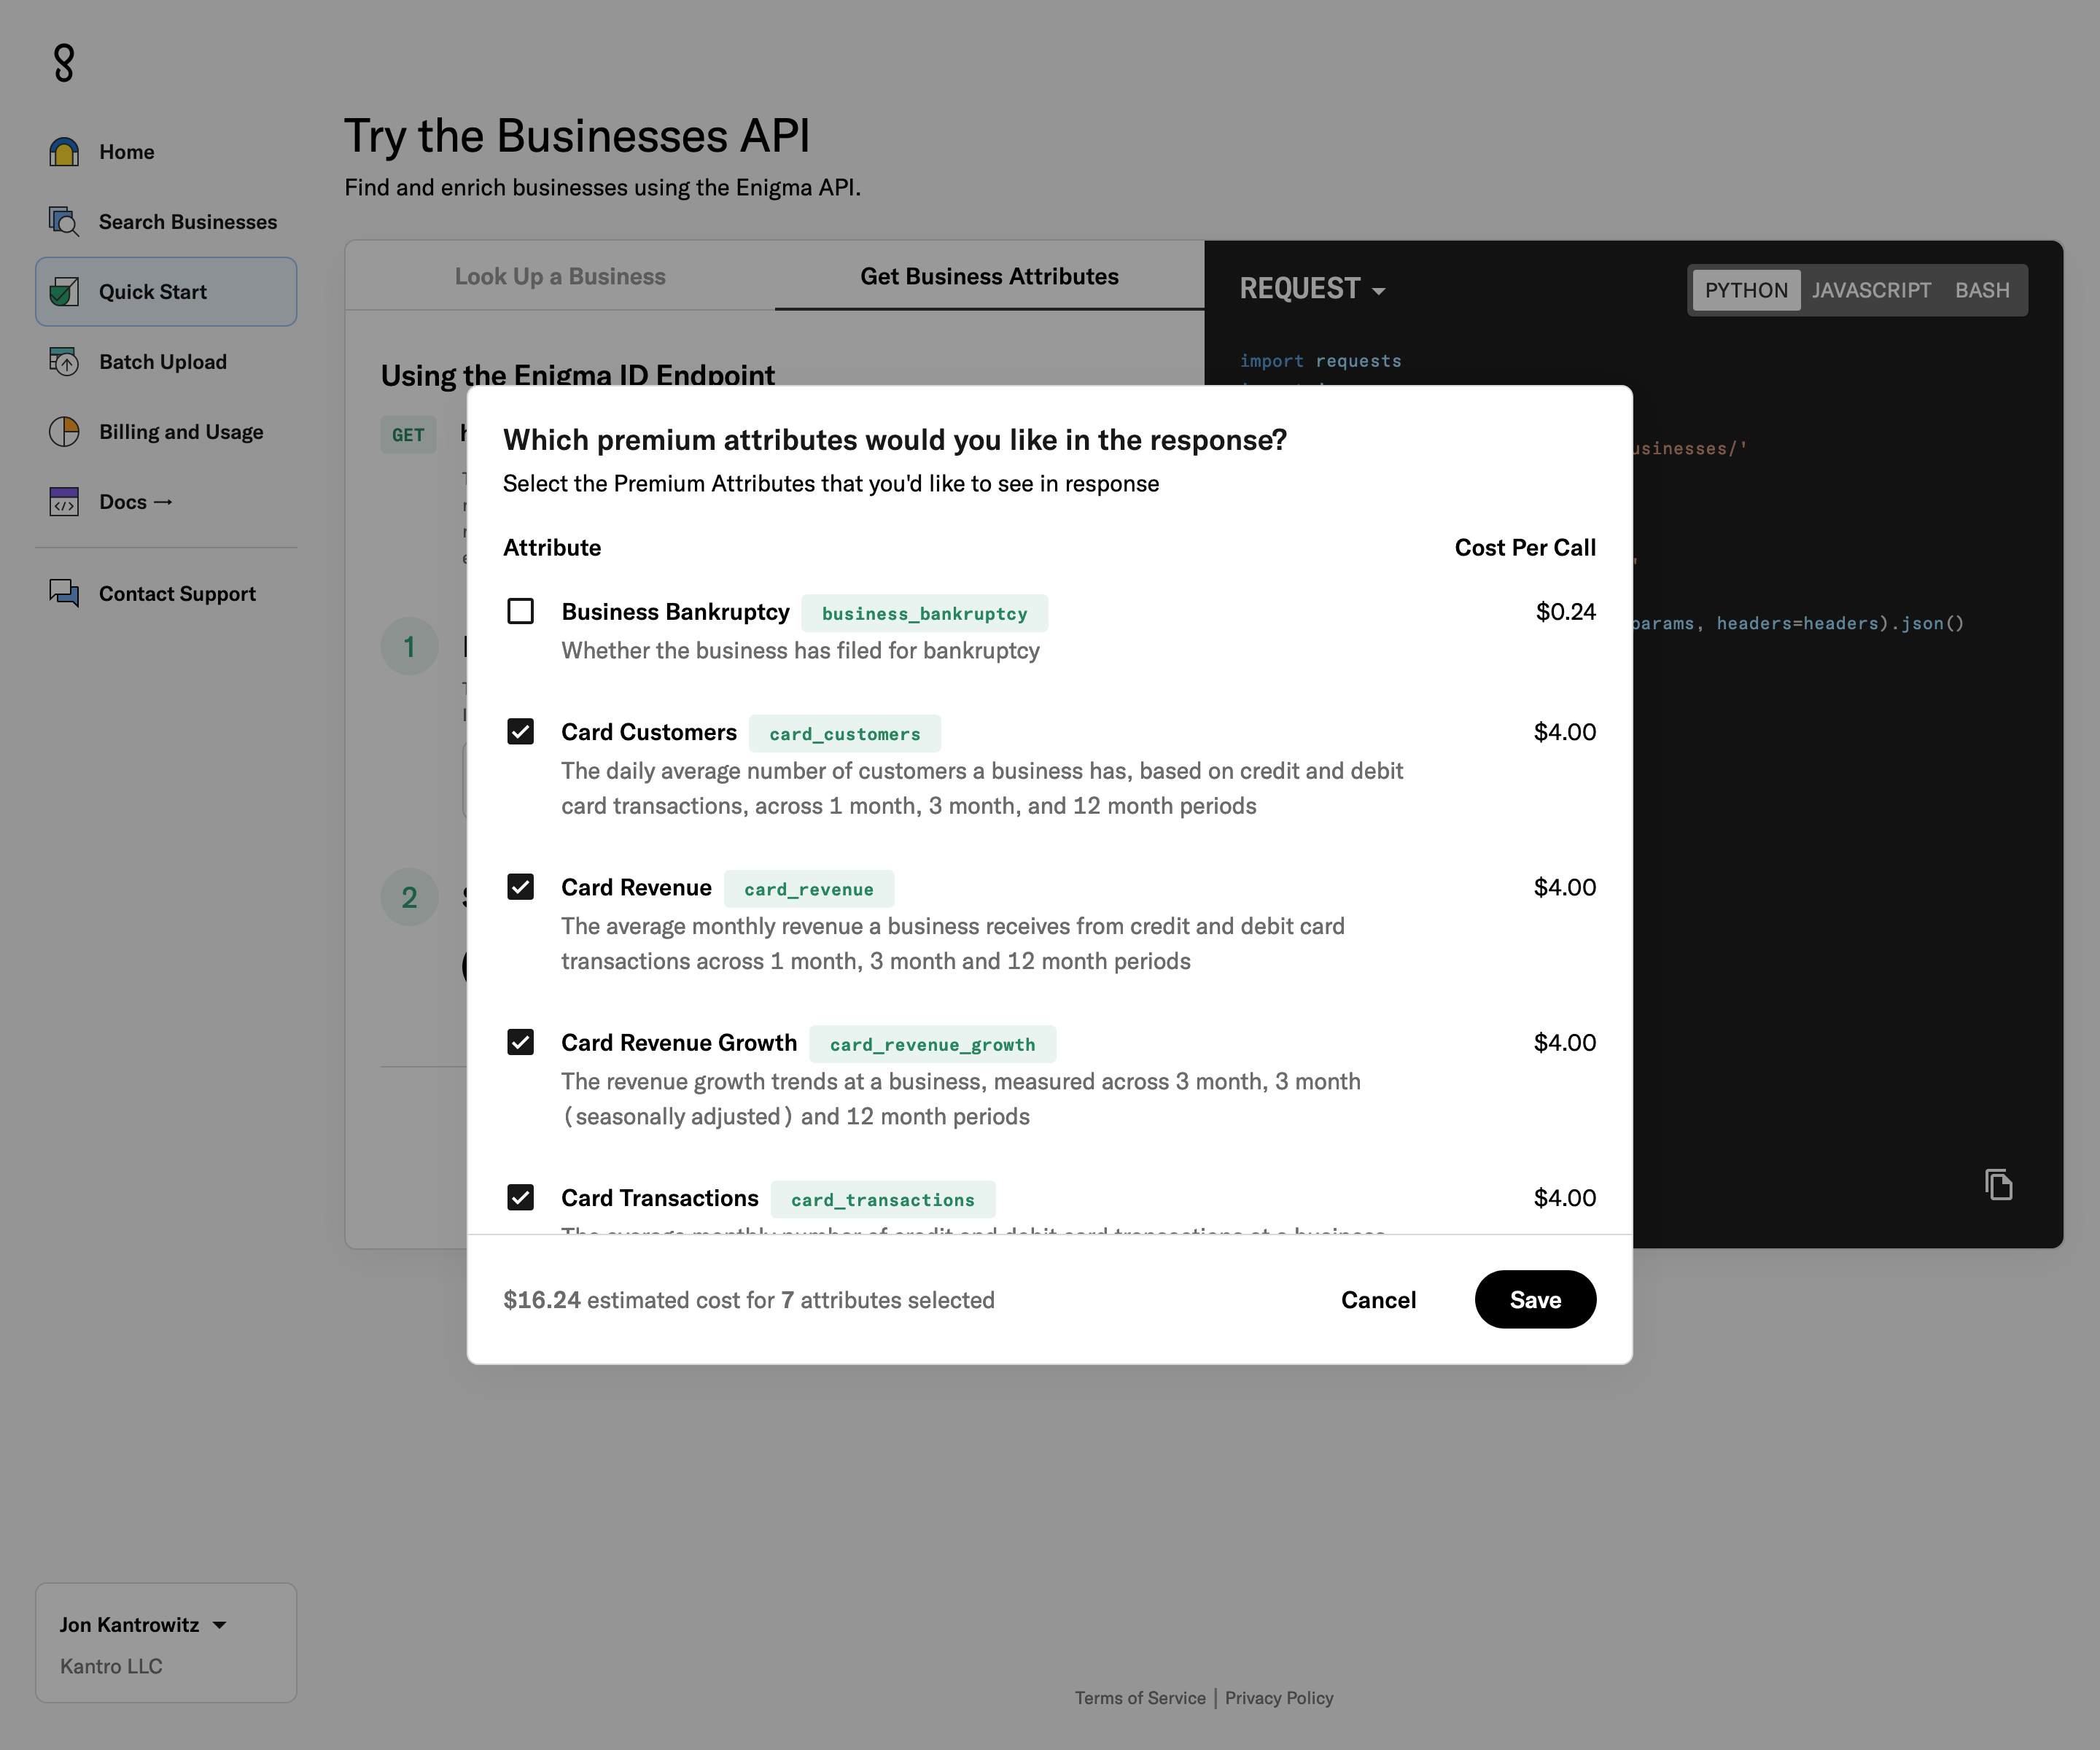The height and width of the screenshot is (1750, 2100).
Task: Click the card_customers code tag
Action: tap(844, 733)
